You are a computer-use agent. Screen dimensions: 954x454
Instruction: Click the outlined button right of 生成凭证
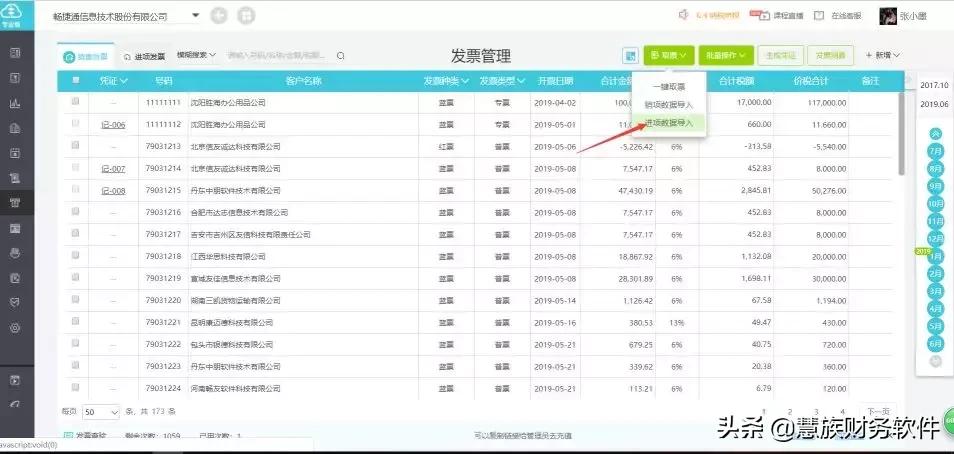(830, 55)
